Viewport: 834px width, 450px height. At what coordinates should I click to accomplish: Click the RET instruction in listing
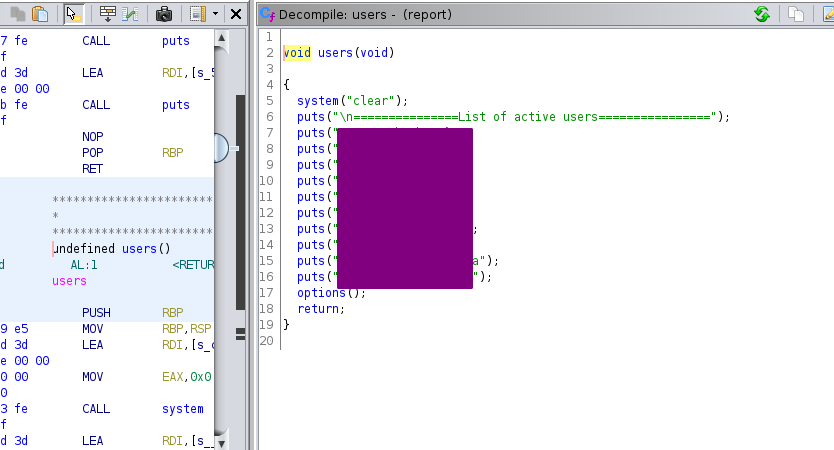[x=93, y=169]
